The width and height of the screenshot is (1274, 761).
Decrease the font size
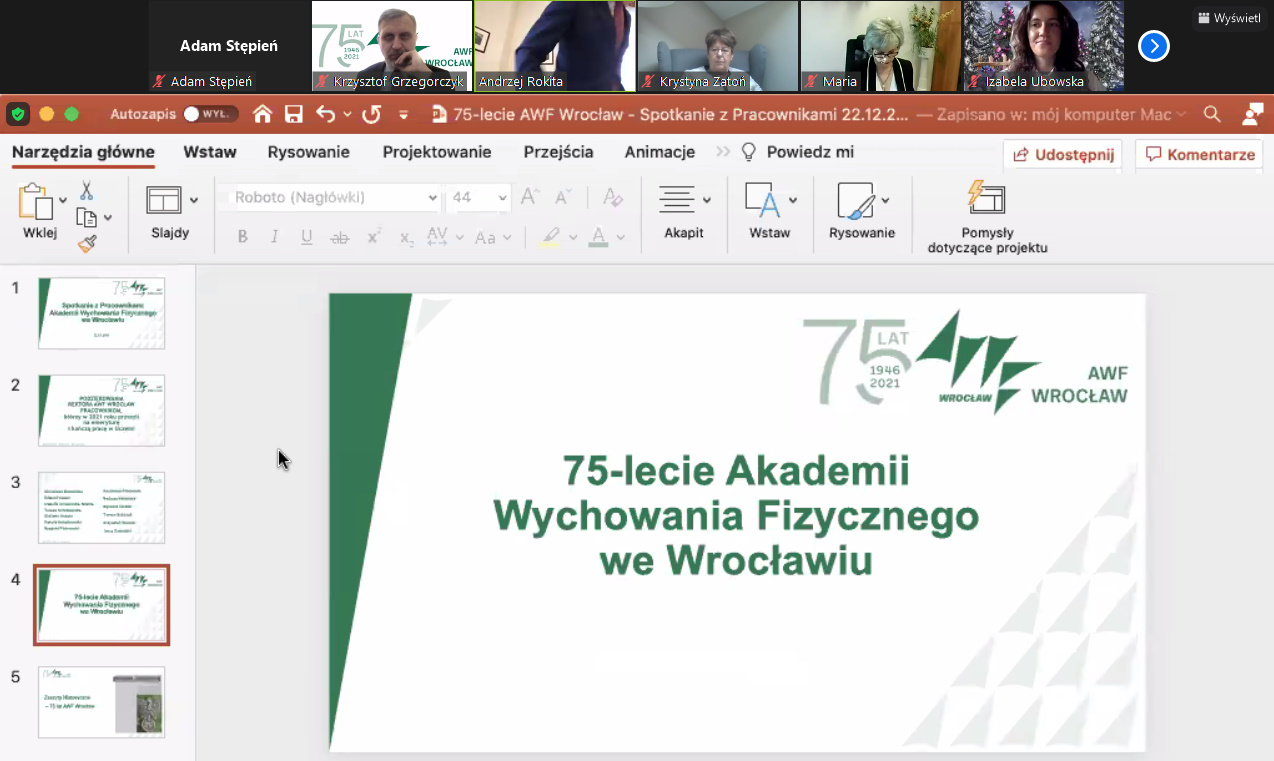pos(563,197)
